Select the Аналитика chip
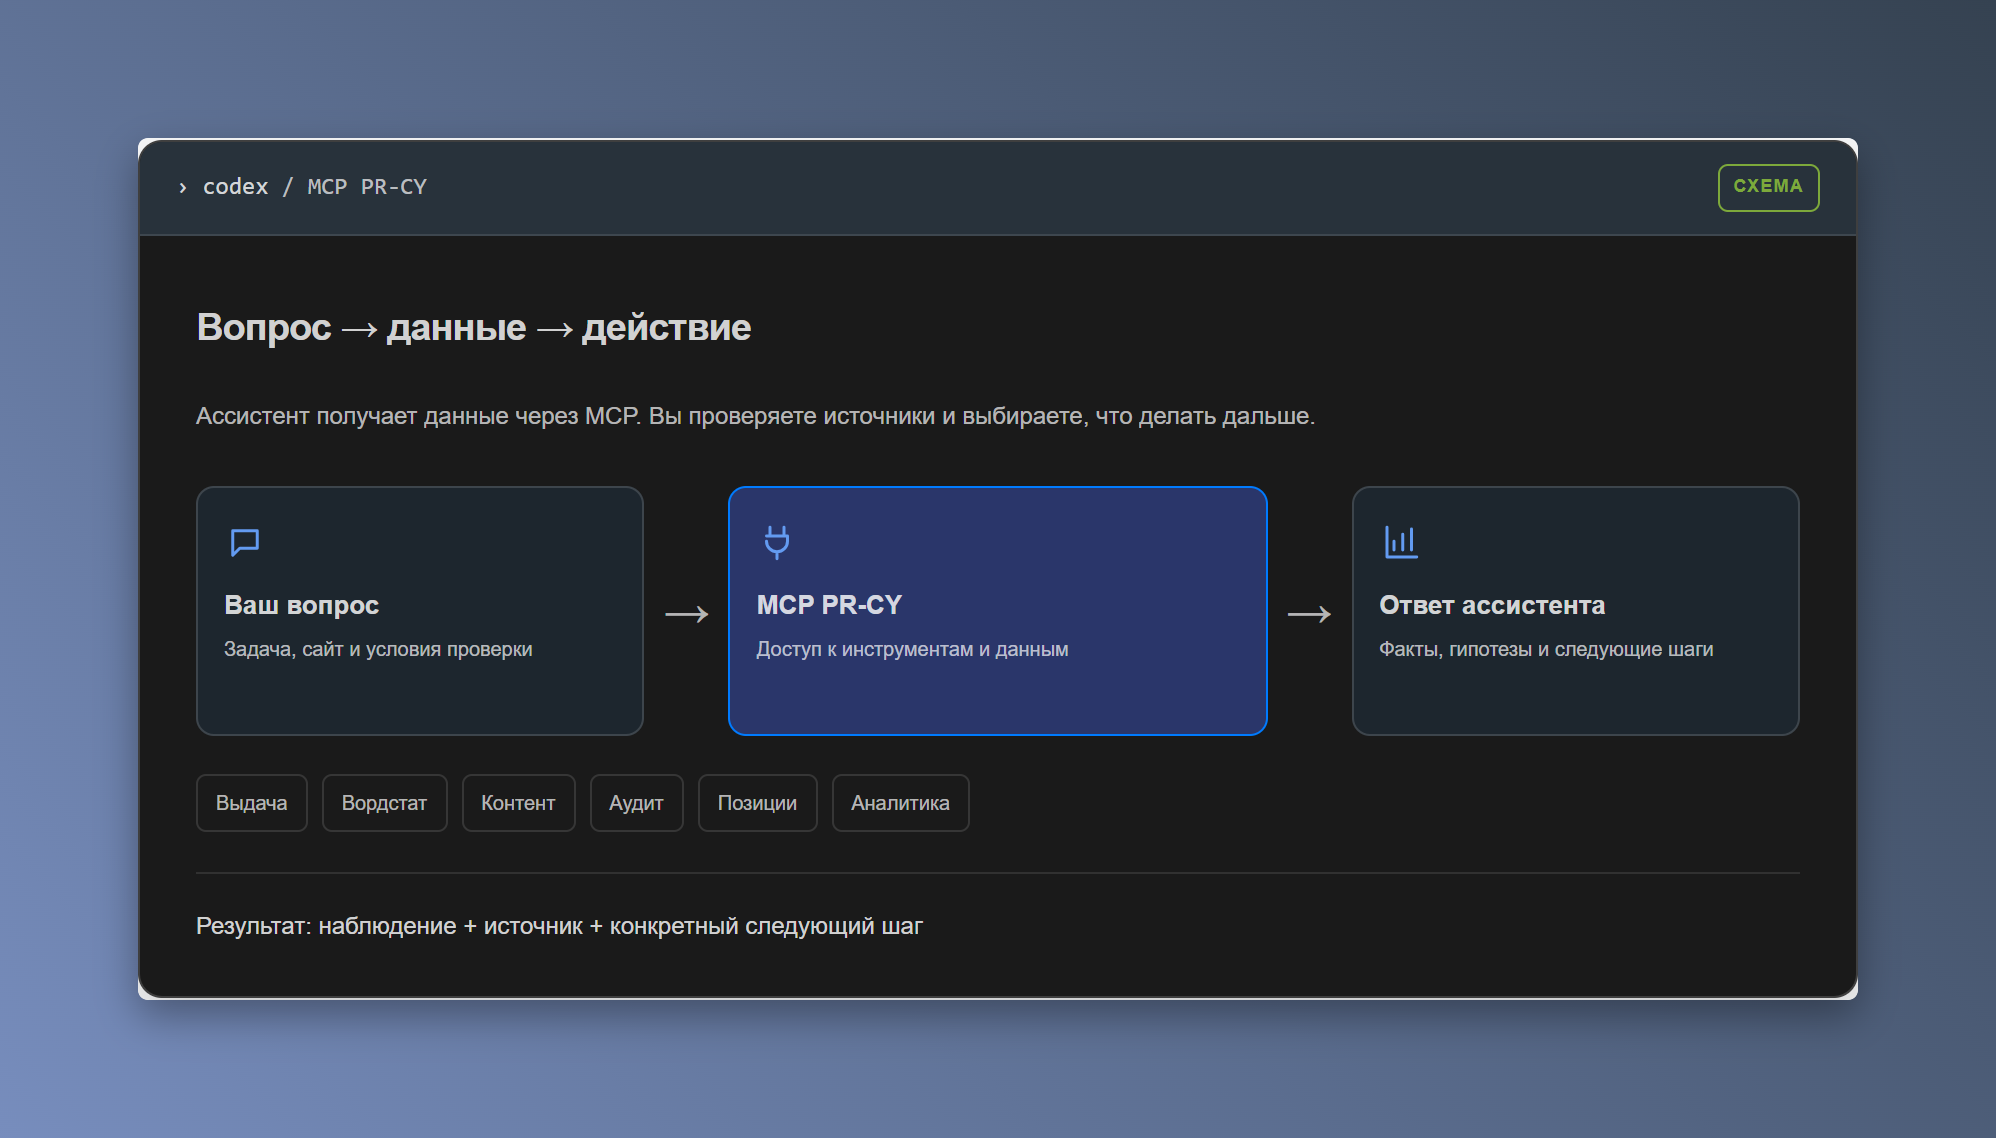Screen dimensions: 1996x1138 pyautogui.click(x=900, y=803)
